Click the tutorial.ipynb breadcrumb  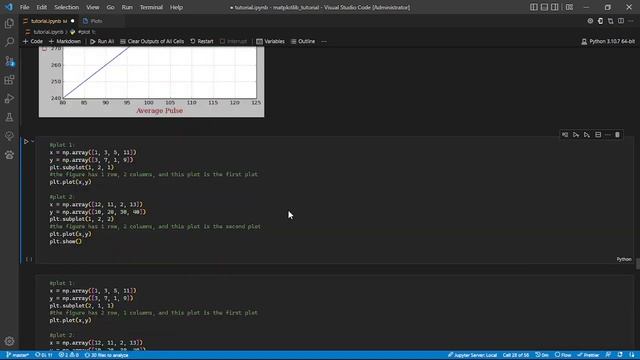click(44, 32)
